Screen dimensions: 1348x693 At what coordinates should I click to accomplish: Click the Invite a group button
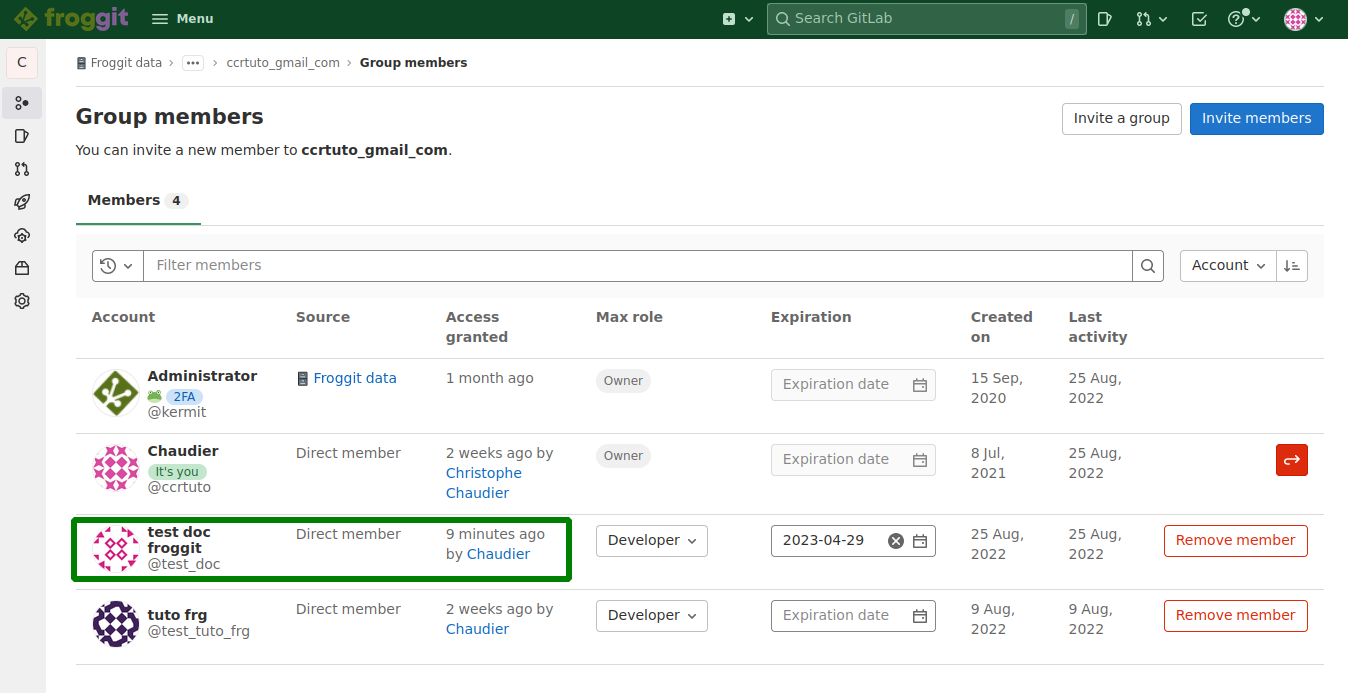(x=1121, y=118)
